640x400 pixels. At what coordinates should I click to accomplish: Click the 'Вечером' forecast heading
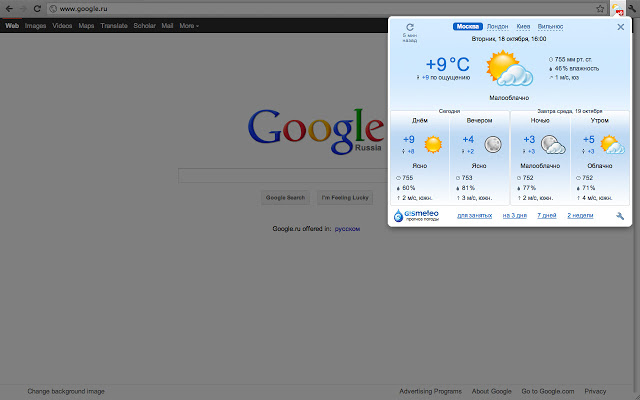click(x=480, y=120)
